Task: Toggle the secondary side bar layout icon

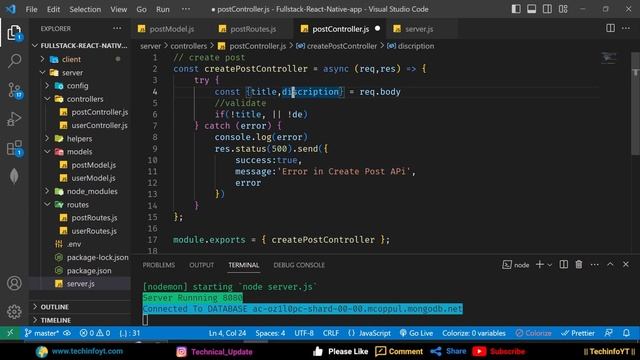Action: pyautogui.click(x=547, y=9)
